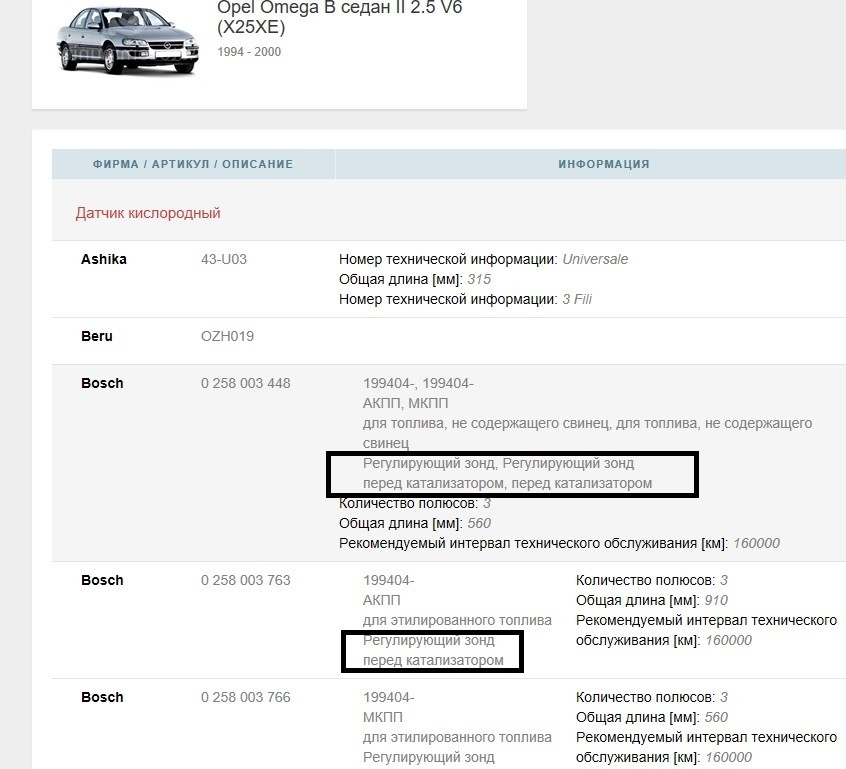The image size is (846, 769).
Task: Select АКПП text in the 003 763 row
Action: pos(382,600)
